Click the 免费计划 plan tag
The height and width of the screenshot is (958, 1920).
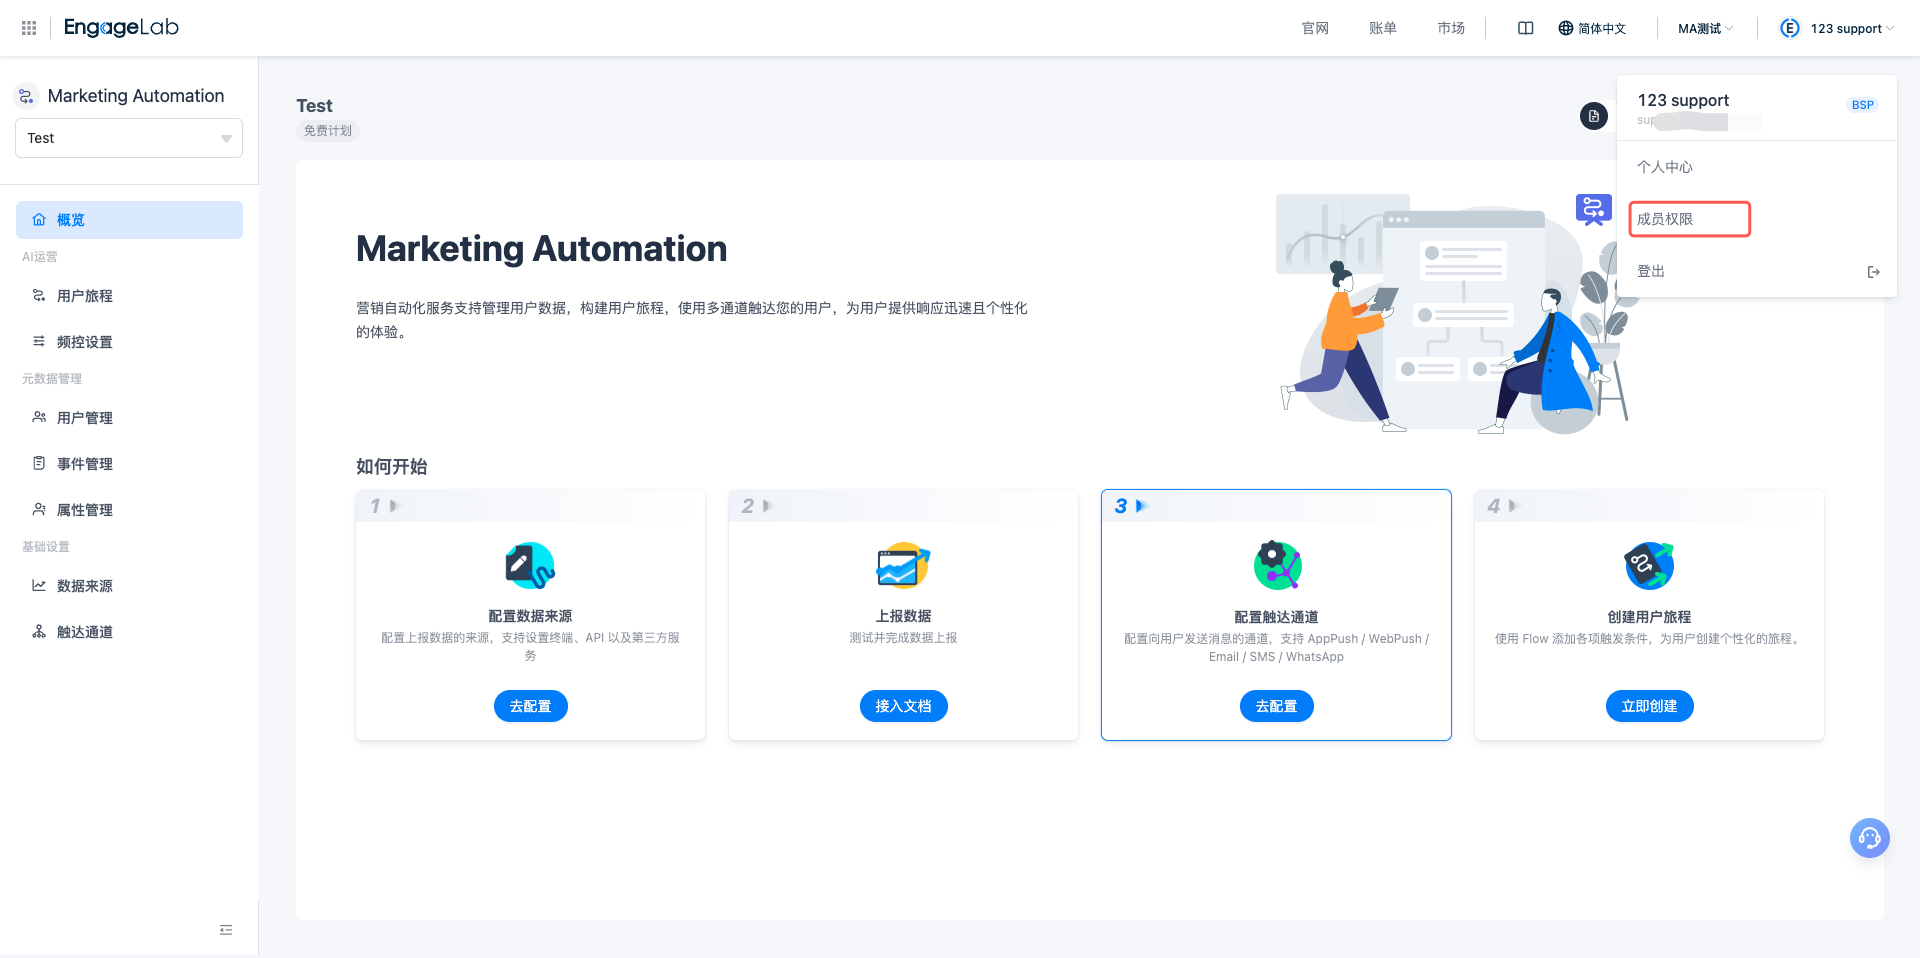coord(328,131)
